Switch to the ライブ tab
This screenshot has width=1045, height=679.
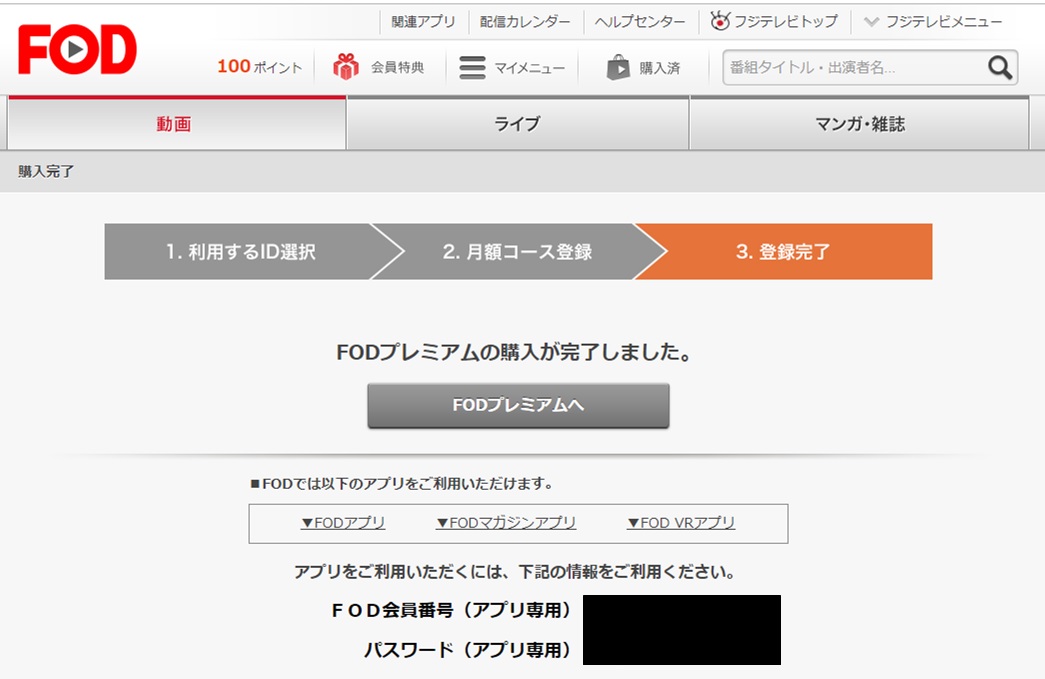[518, 123]
